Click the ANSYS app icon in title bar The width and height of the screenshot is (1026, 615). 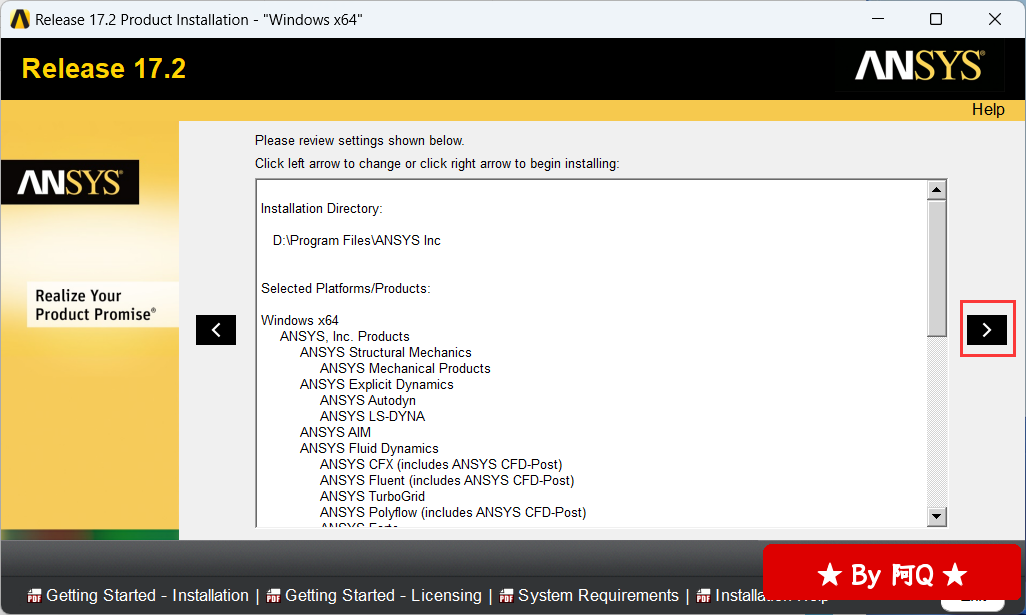[x=20, y=20]
